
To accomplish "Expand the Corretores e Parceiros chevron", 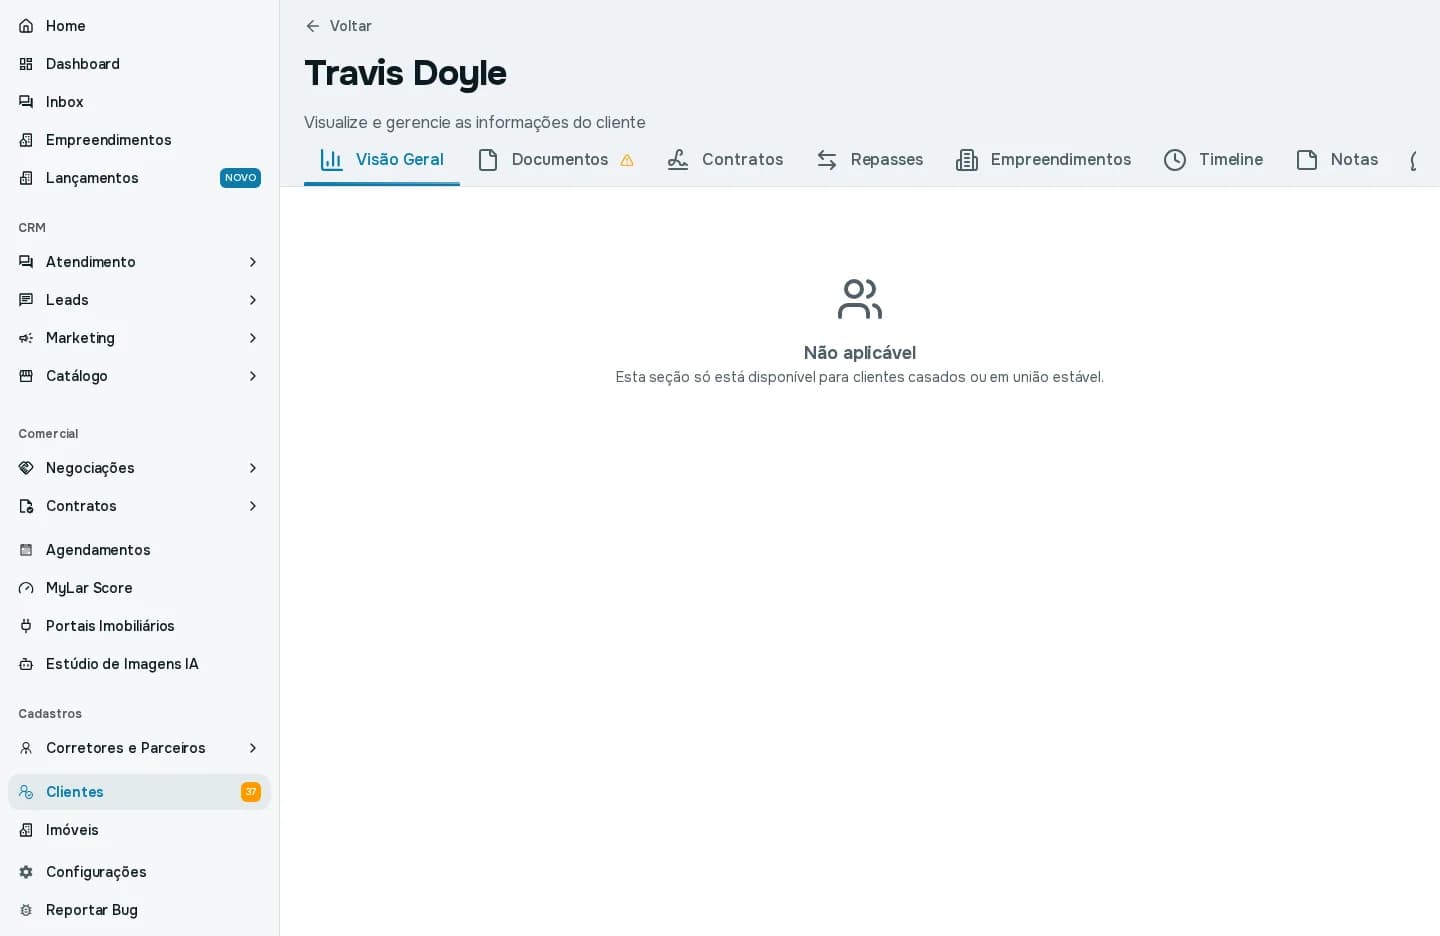I will 253,748.
